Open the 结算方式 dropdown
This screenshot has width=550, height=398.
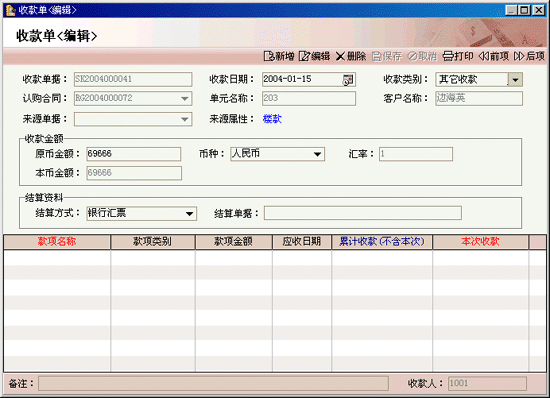coord(189,214)
